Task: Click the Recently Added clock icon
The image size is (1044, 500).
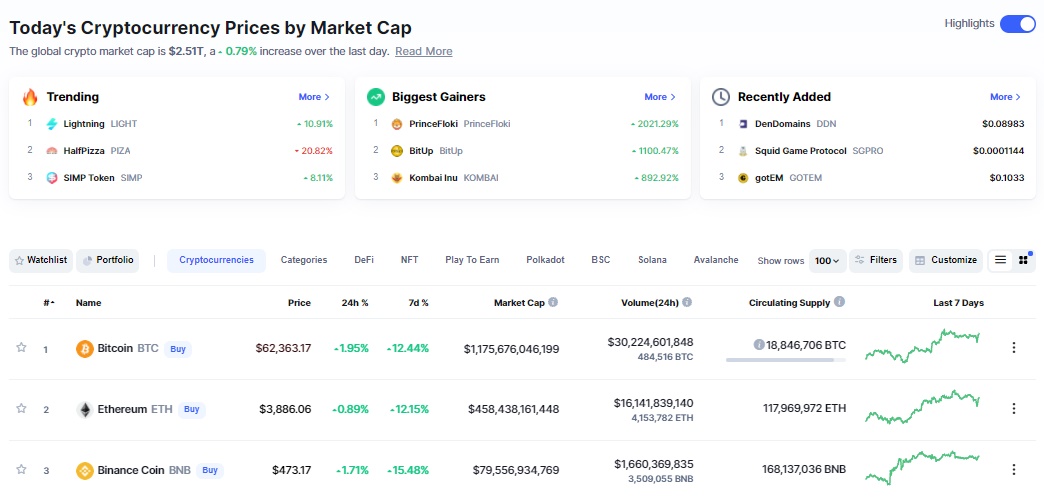Action: 721,97
